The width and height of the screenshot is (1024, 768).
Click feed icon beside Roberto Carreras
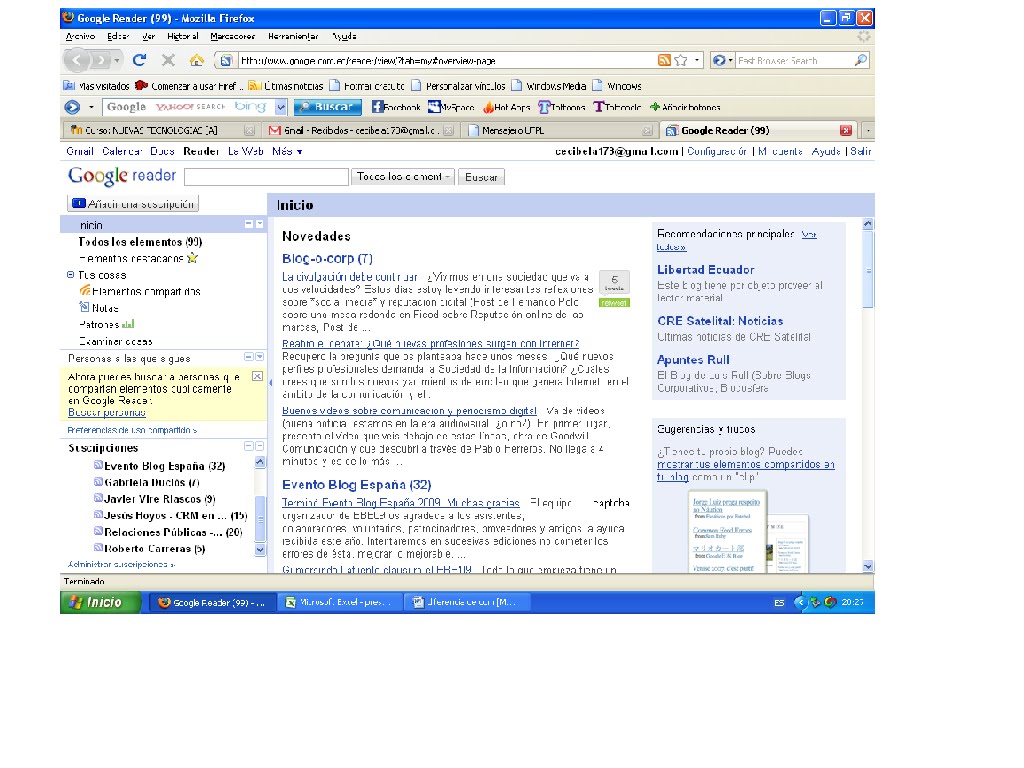[x=98, y=548]
